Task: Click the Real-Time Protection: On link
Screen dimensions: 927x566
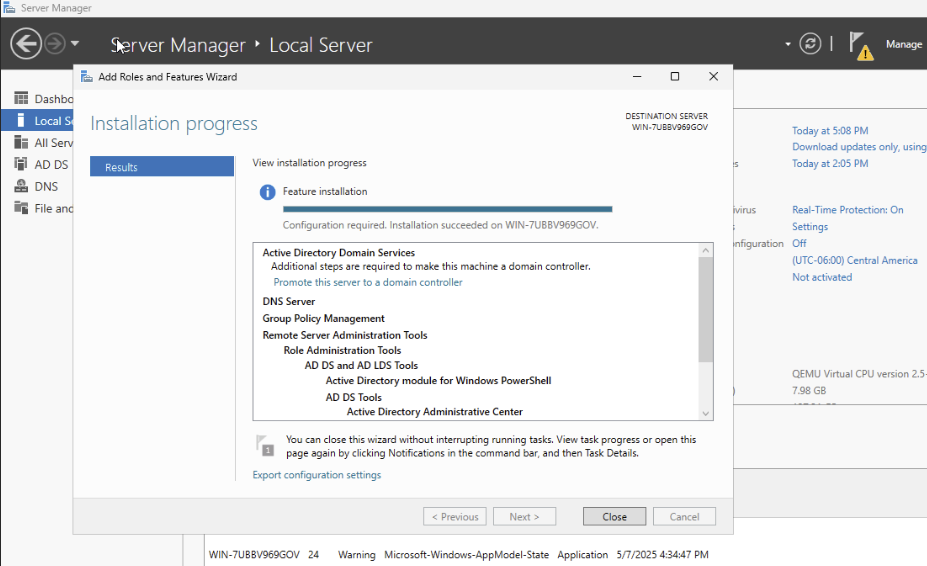Action: tap(847, 210)
